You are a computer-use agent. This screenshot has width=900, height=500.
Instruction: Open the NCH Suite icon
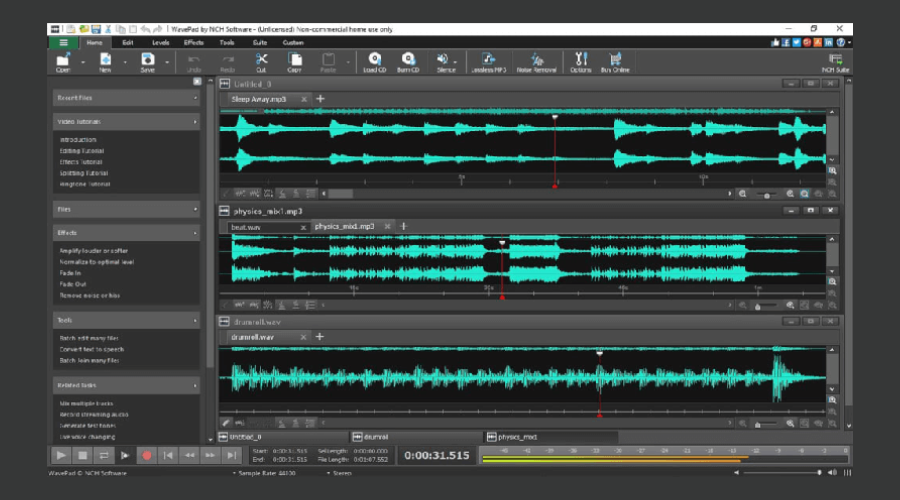coord(835,62)
